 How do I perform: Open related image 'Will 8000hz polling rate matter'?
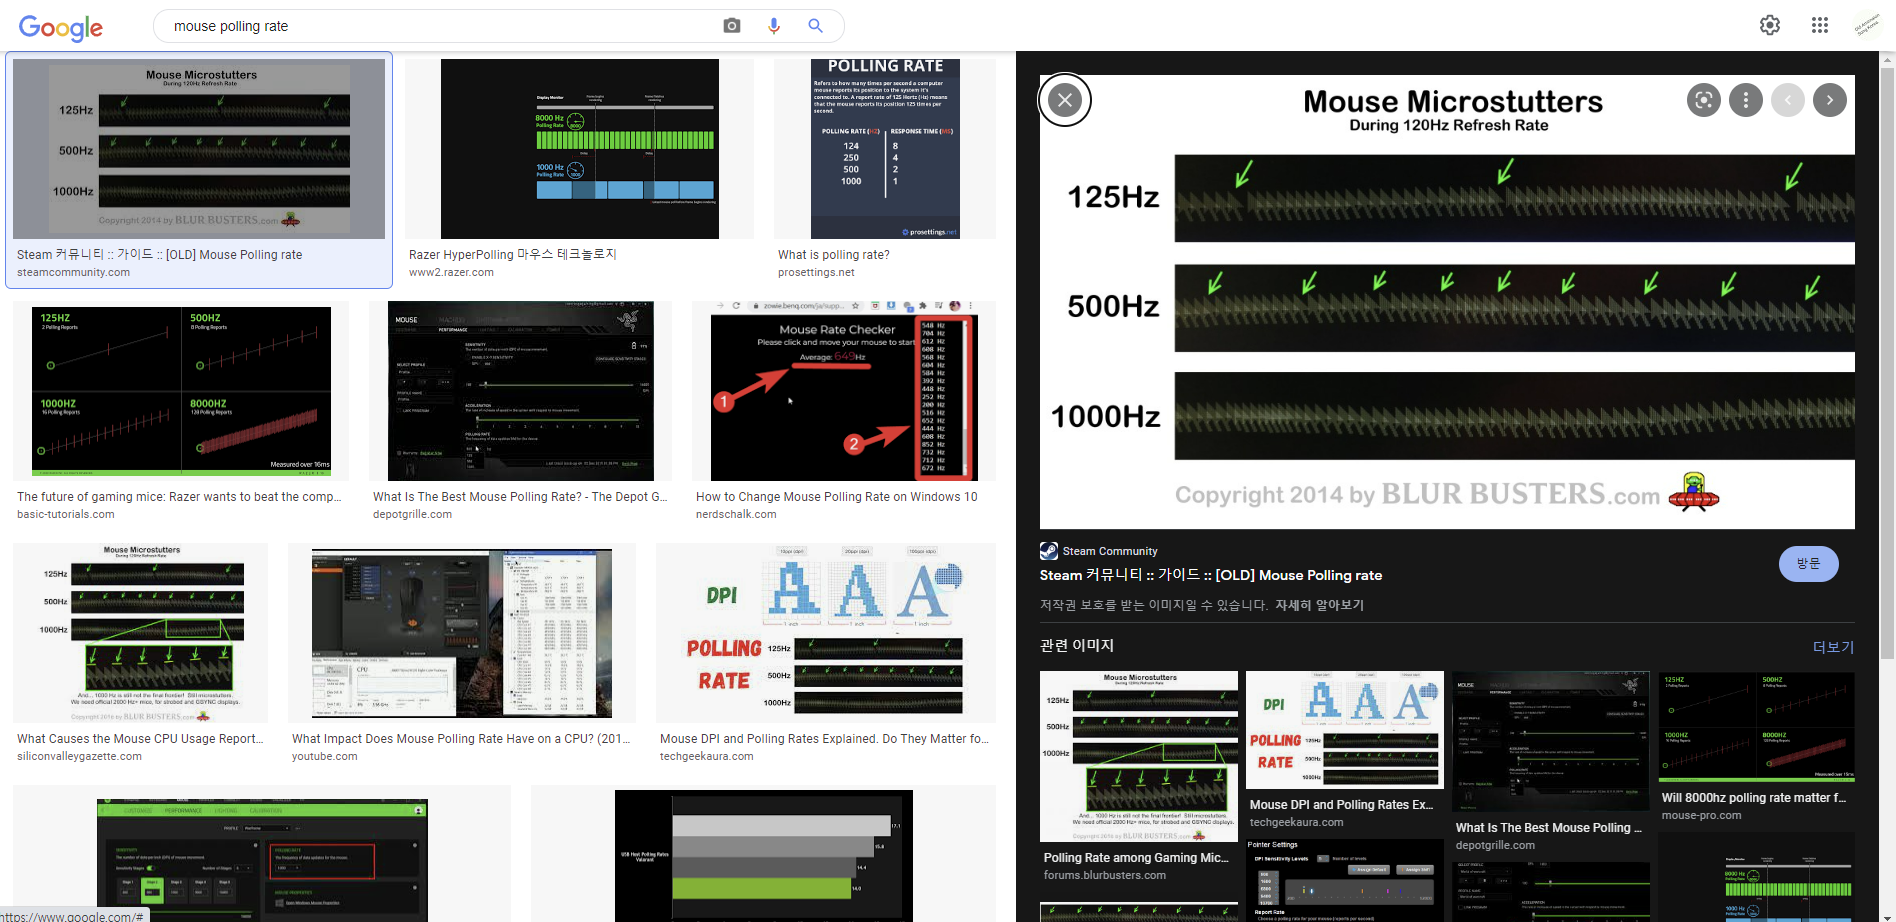(x=1757, y=726)
